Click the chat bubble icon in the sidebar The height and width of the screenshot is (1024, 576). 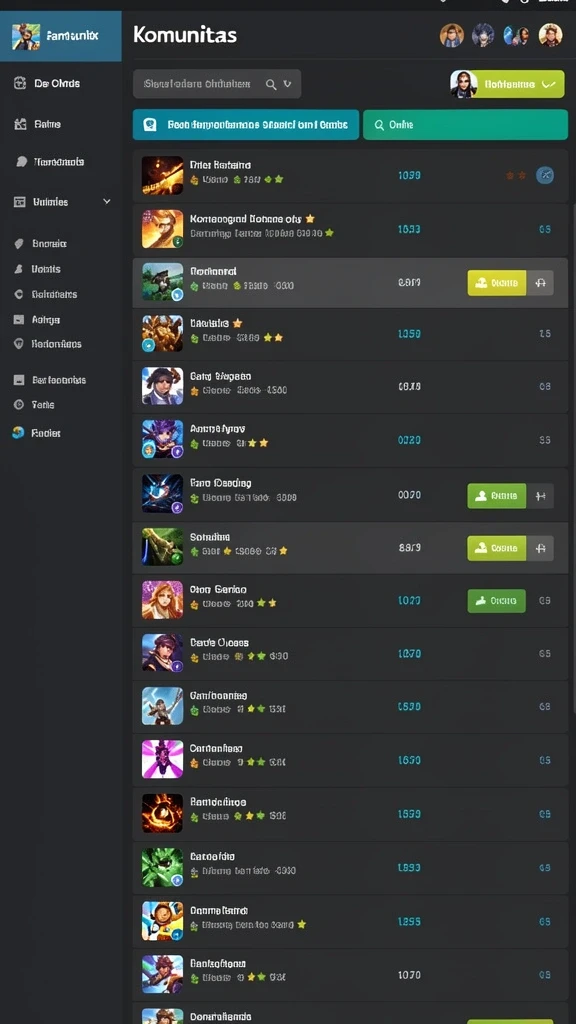click(x=22, y=162)
